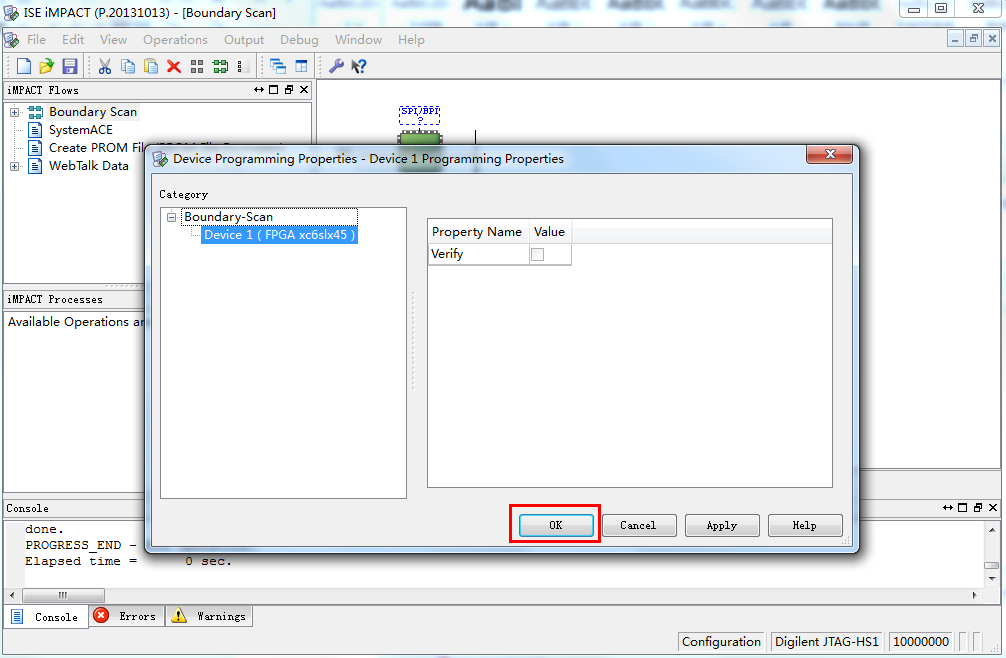Click the console horizontal scrollbar thumb
The height and width of the screenshot is (658, 1006).
(63, 595)
